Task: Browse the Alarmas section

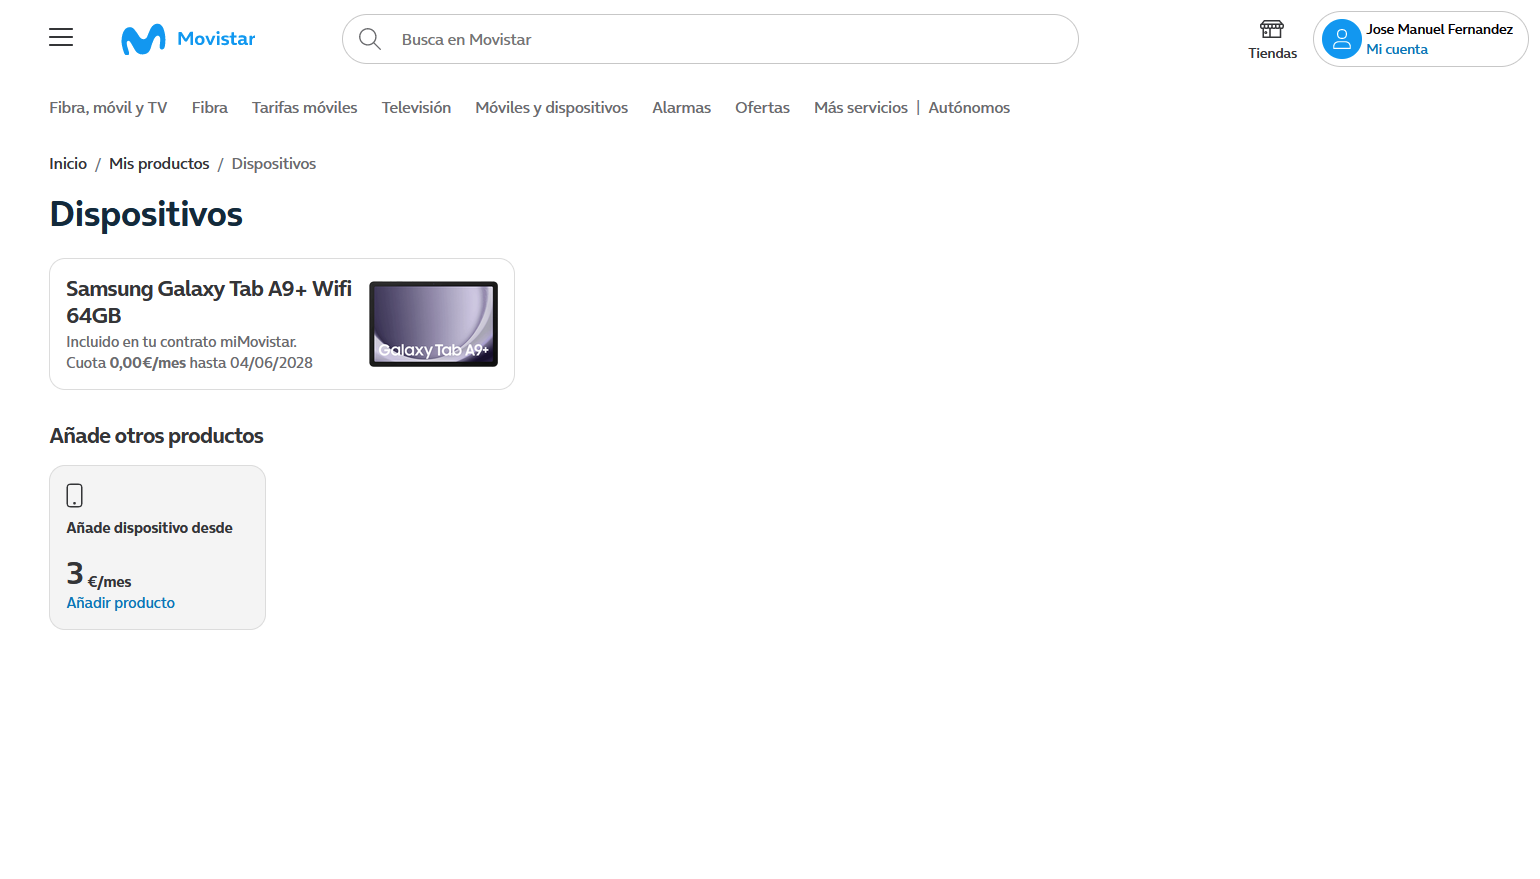Action: click(681, 107)
